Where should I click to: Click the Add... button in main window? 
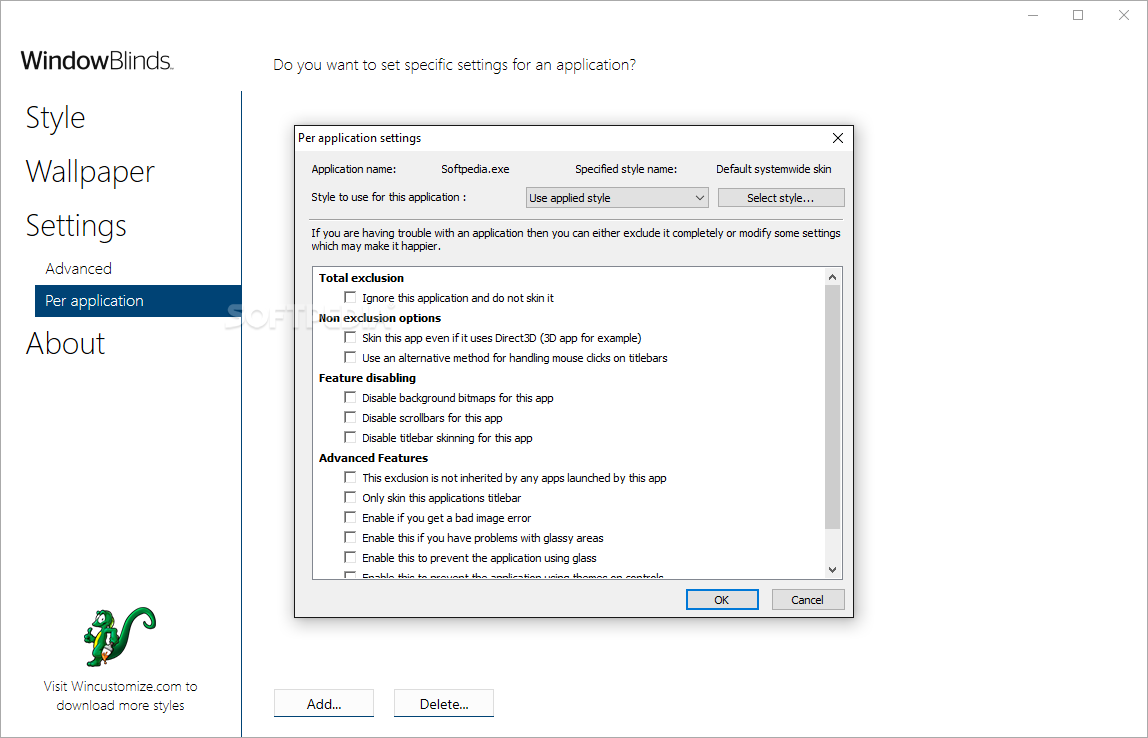[324, 704]
